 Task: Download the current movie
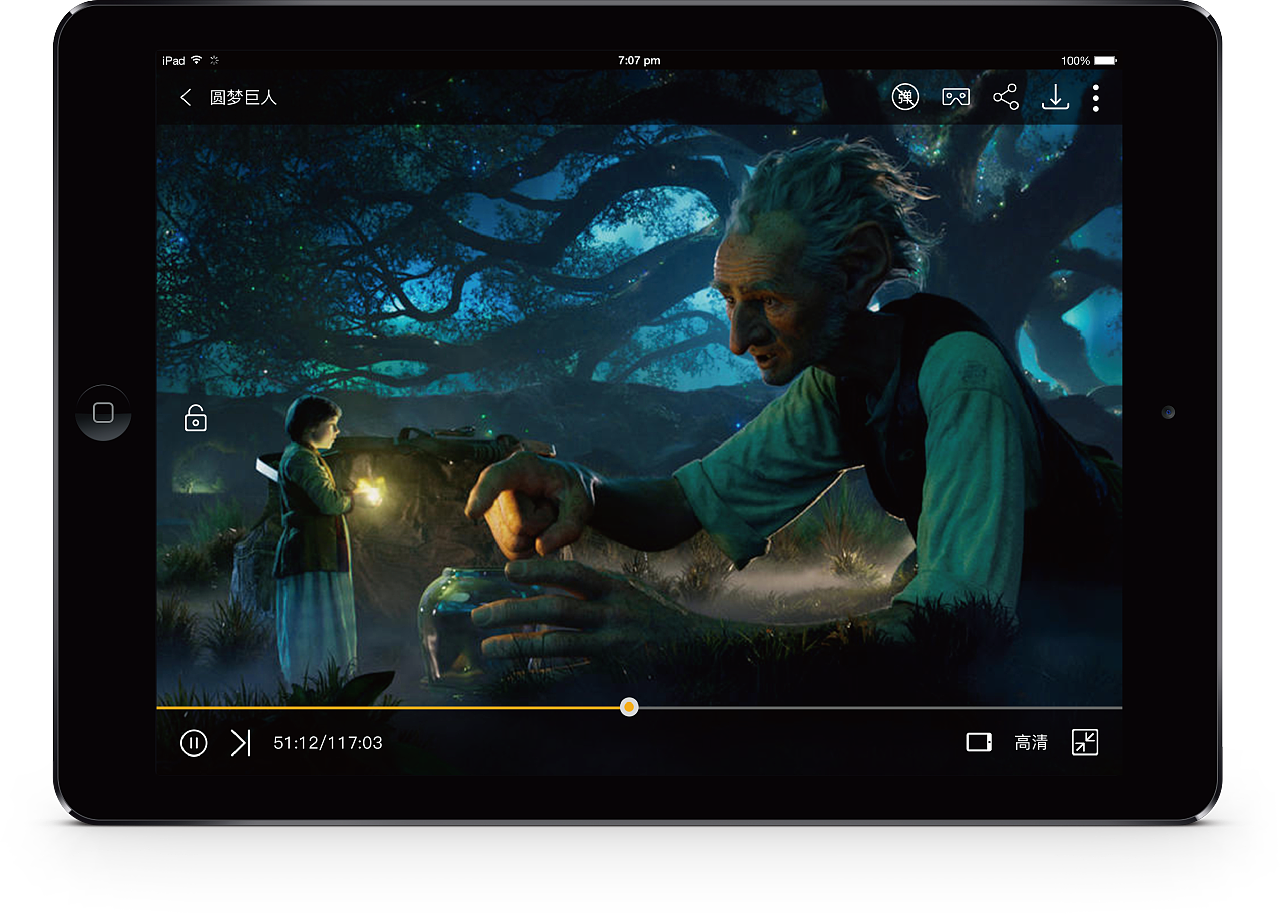(x=1056, y=97)
